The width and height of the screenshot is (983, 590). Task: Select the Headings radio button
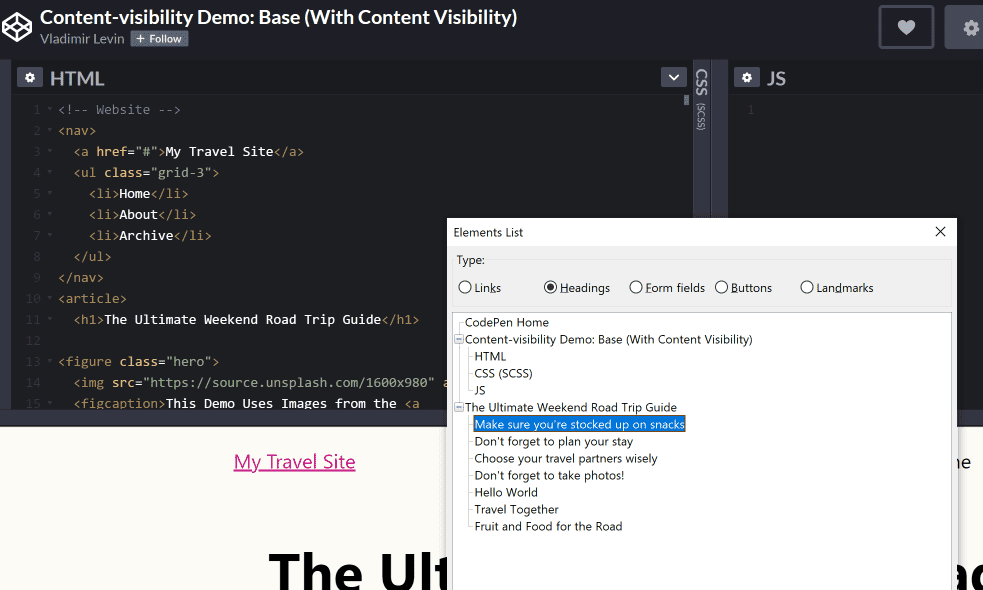550,287
